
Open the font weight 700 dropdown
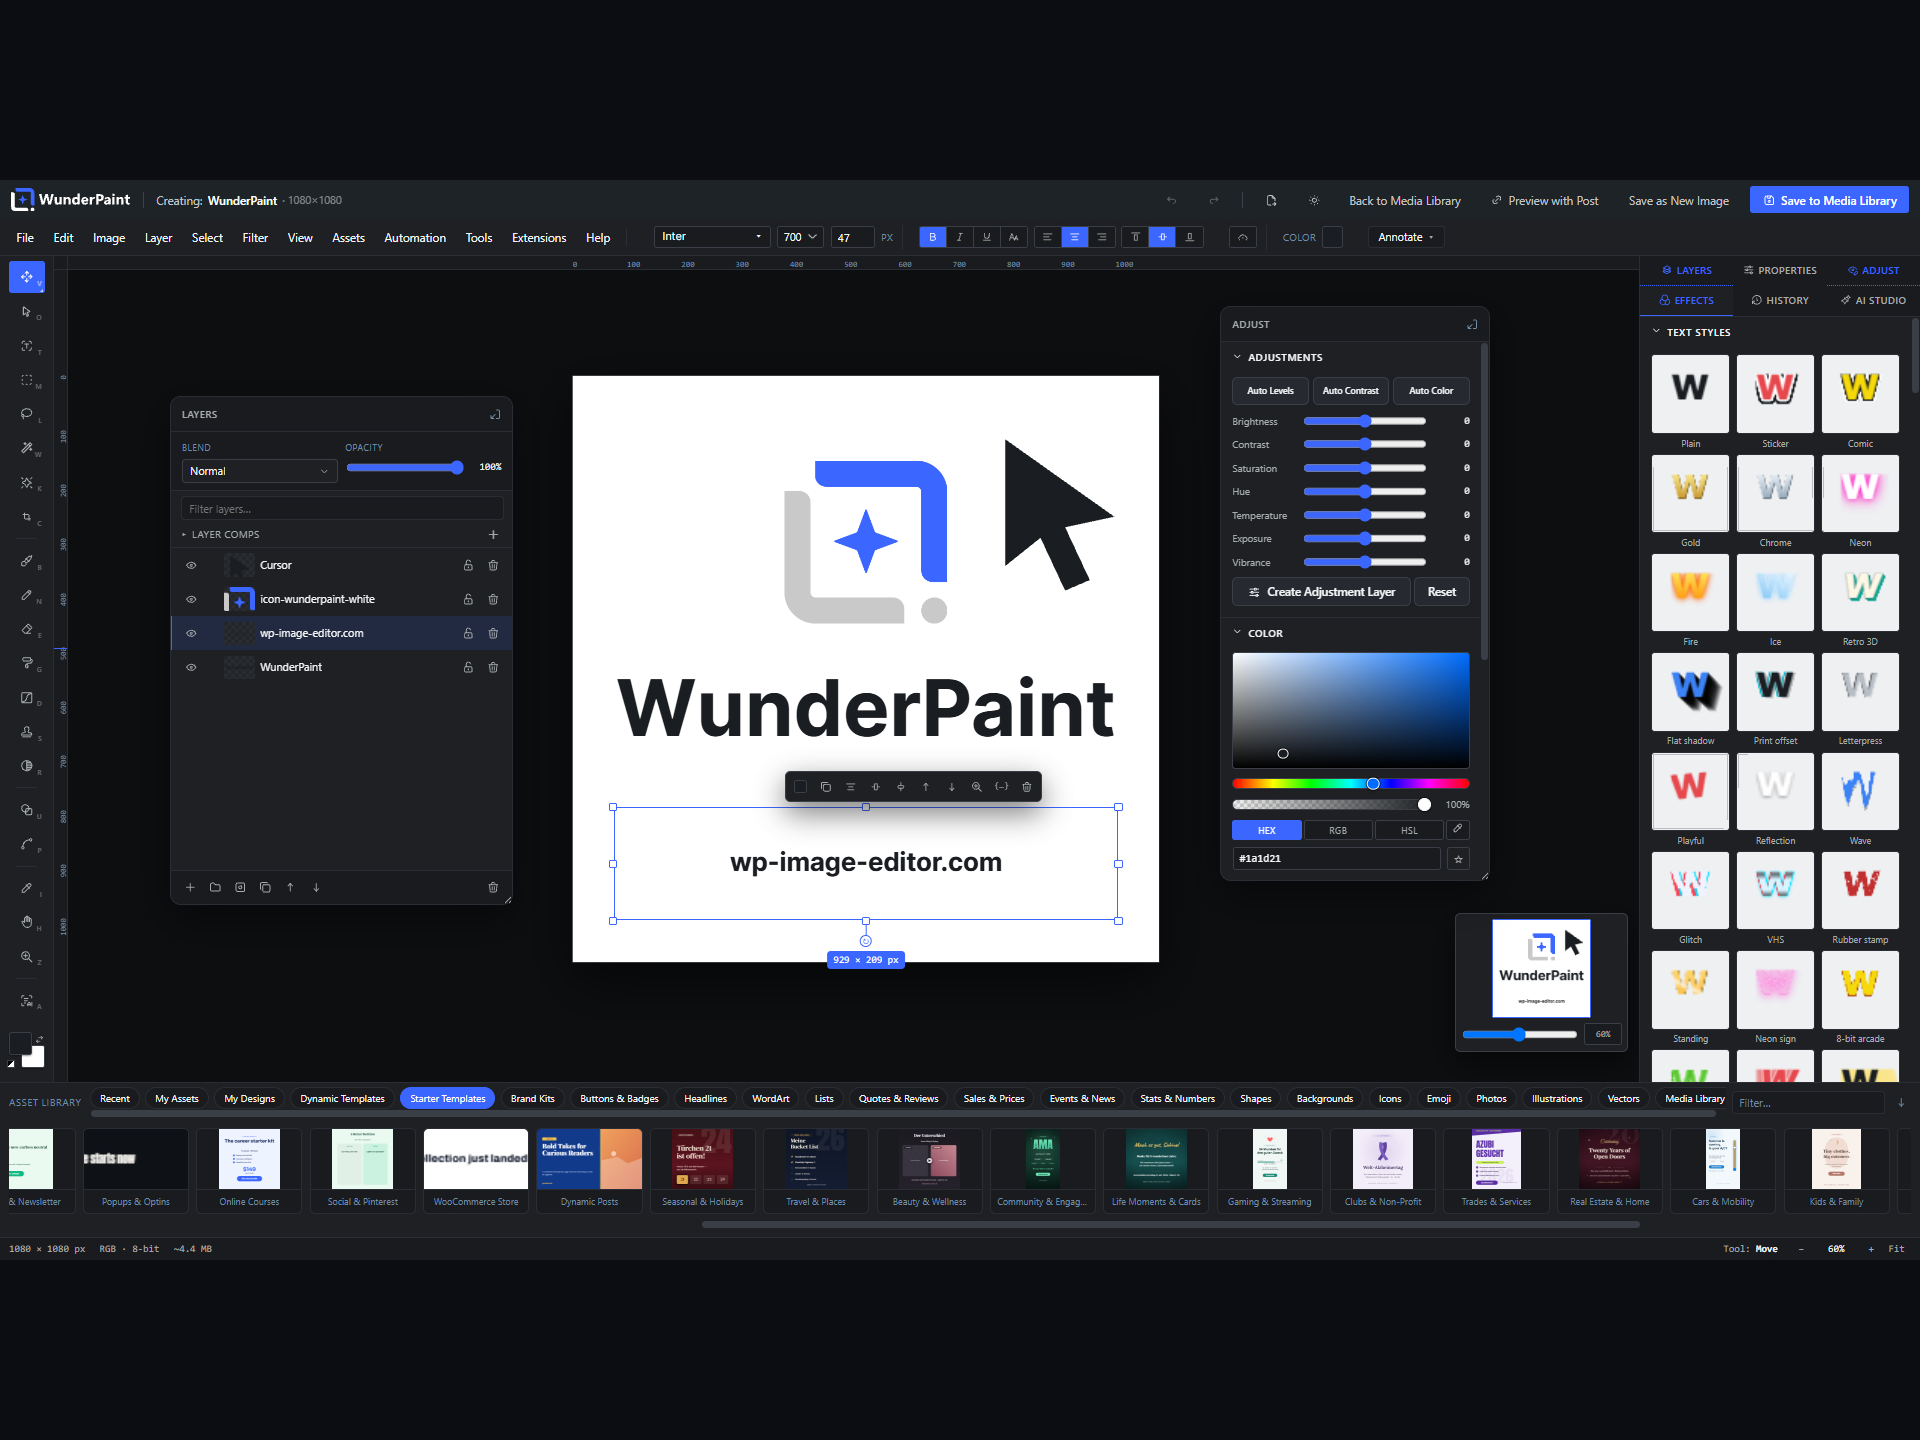pyautogui.click(x=800, y=237)
